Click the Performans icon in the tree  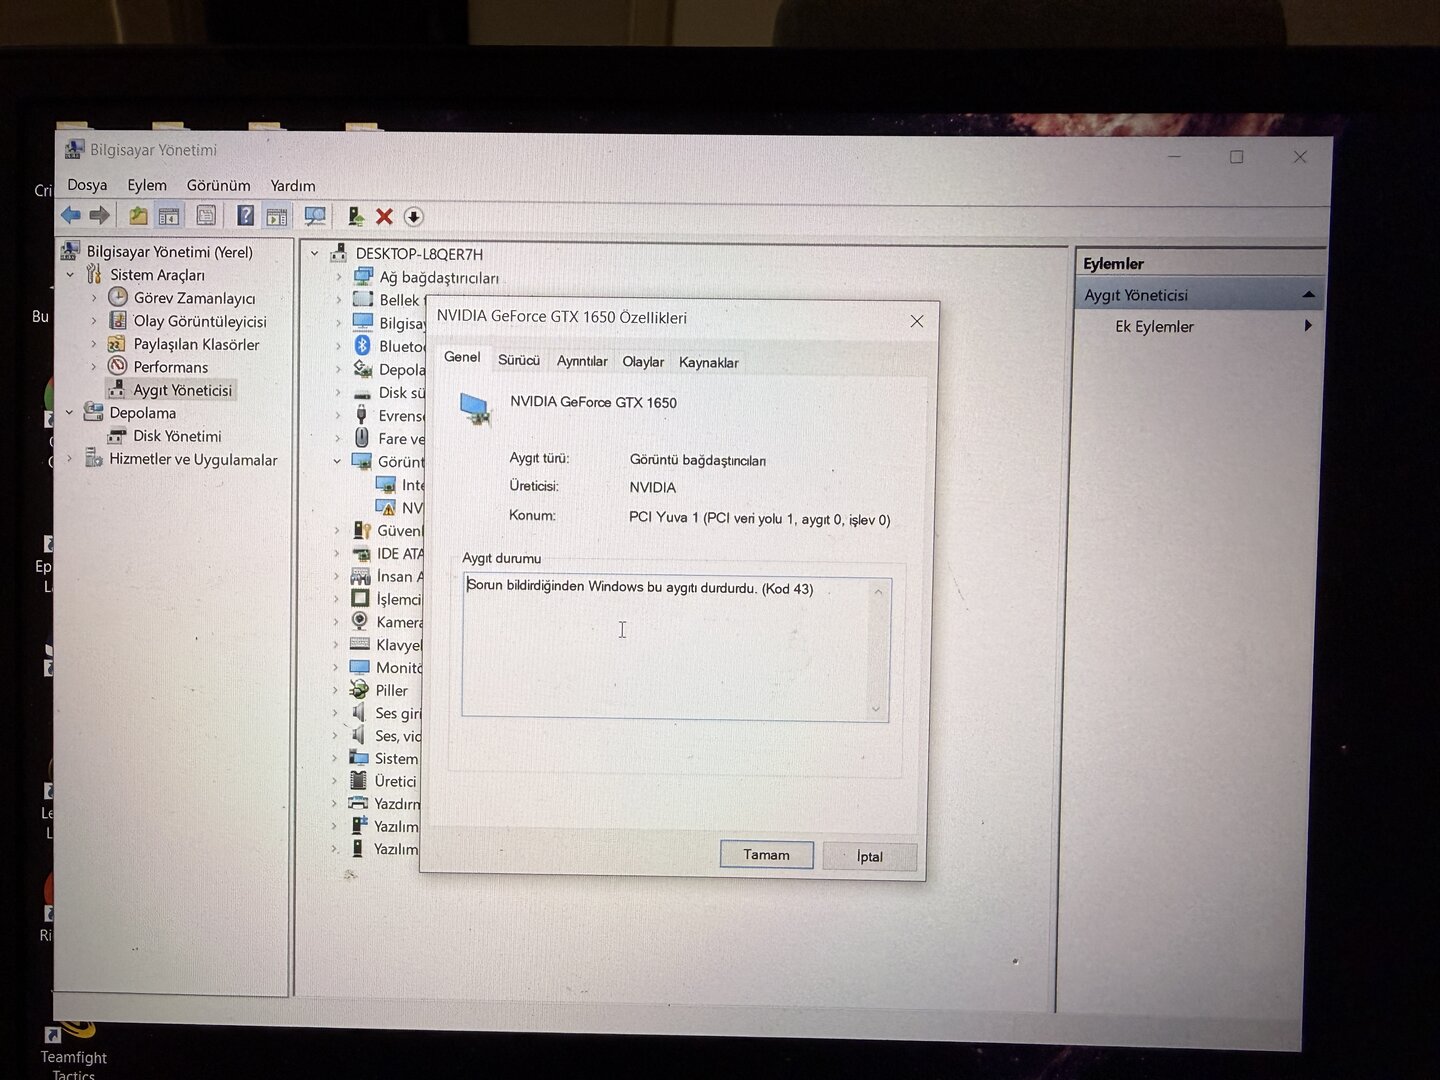[x=117, y=366]
